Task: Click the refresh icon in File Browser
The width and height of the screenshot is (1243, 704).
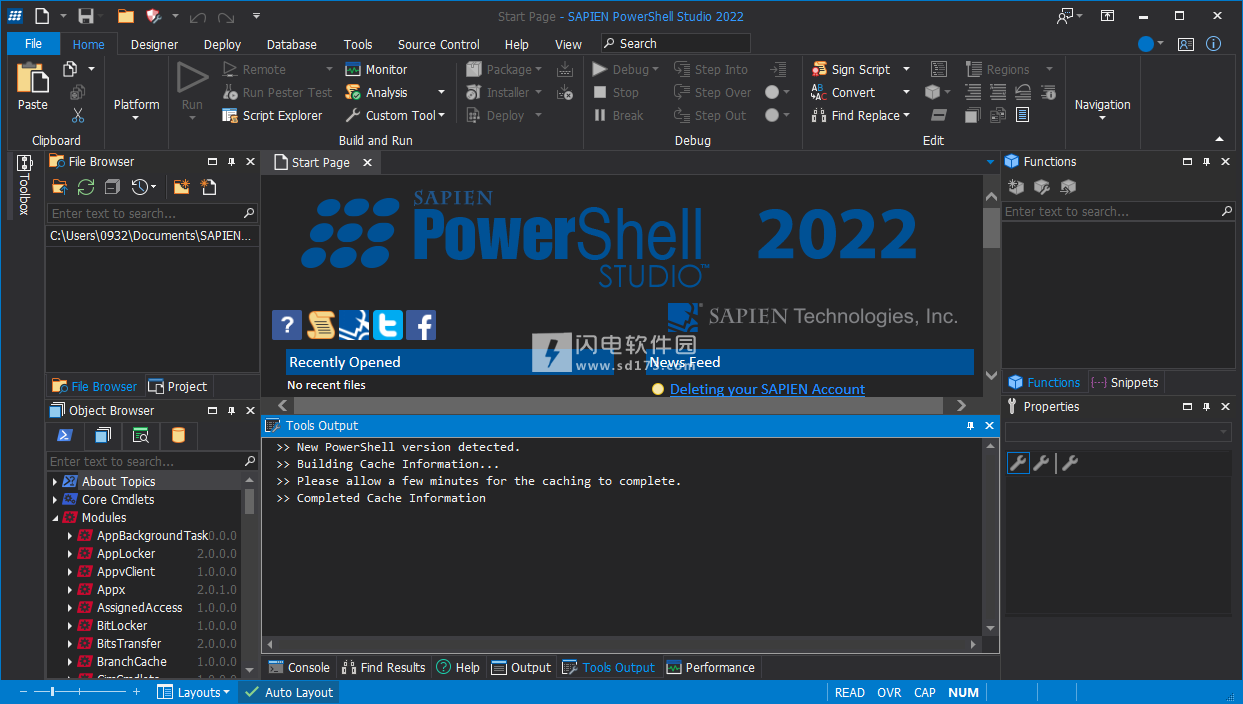Action: point(86,187)
